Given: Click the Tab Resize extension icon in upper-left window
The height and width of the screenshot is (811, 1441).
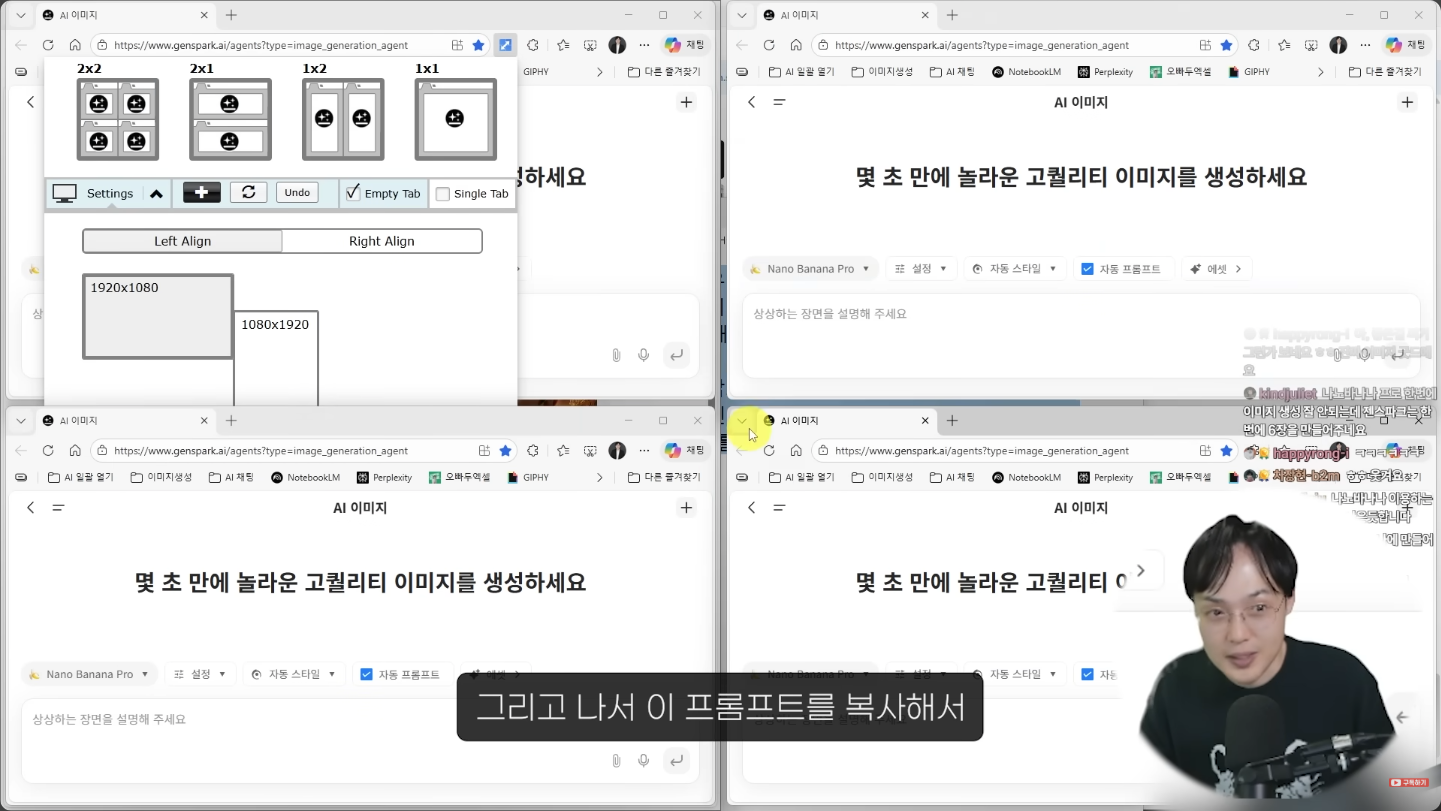Looking at the screenshot, I should tap(506, 45).
